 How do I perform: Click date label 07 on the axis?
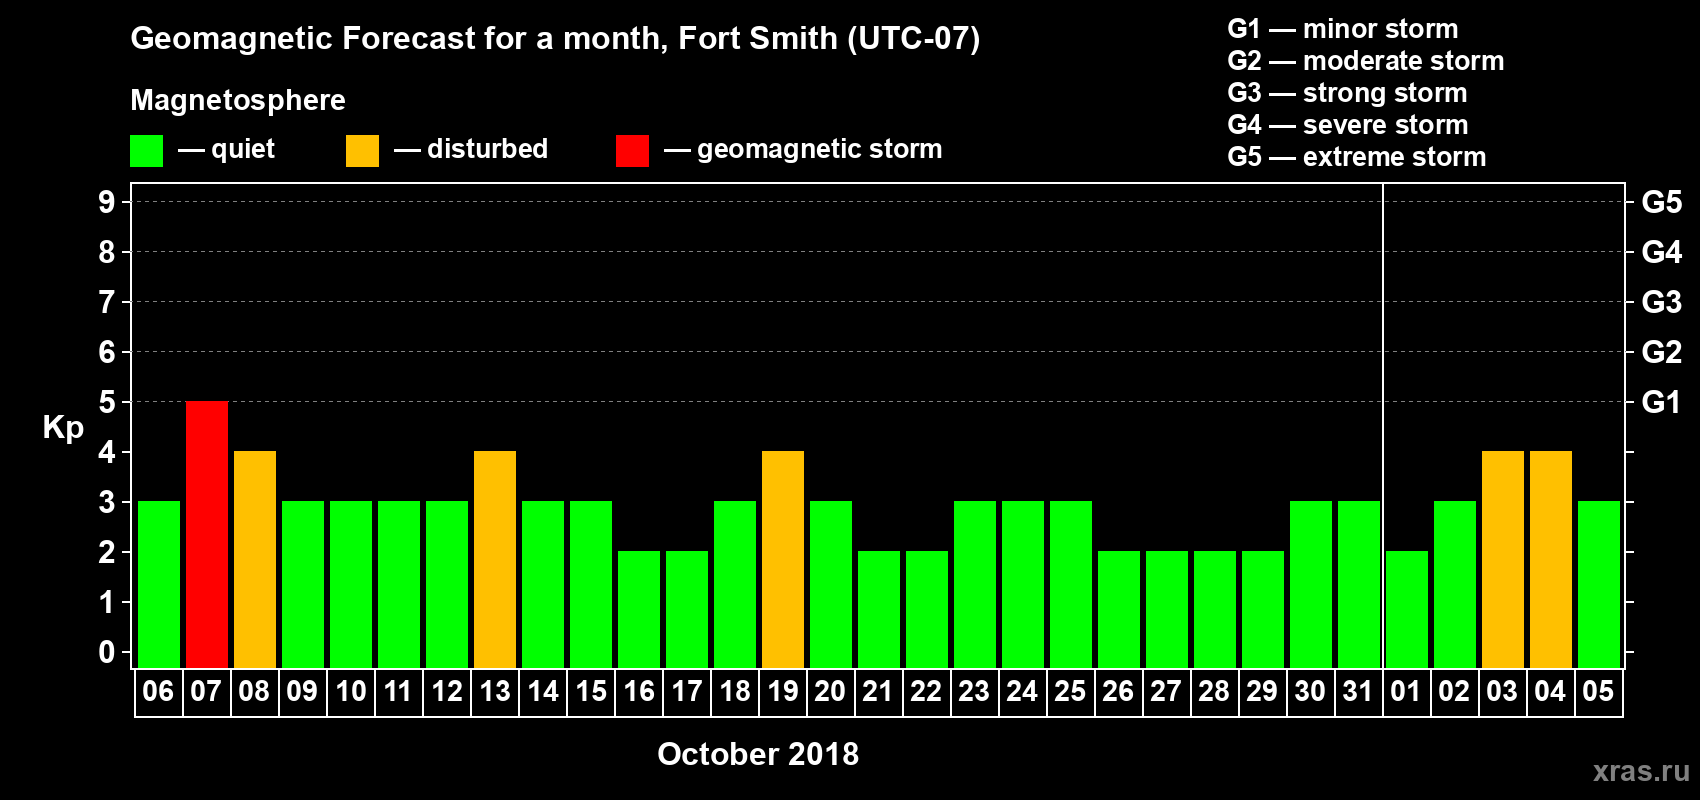pyautogui.click(x=206, y=691)
